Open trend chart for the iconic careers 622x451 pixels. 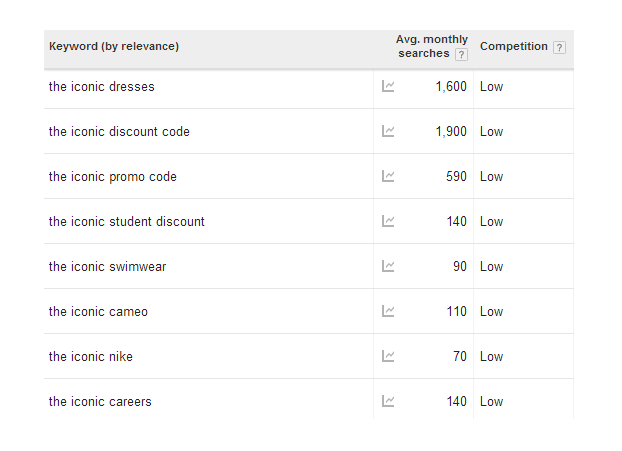click(388, 401)
